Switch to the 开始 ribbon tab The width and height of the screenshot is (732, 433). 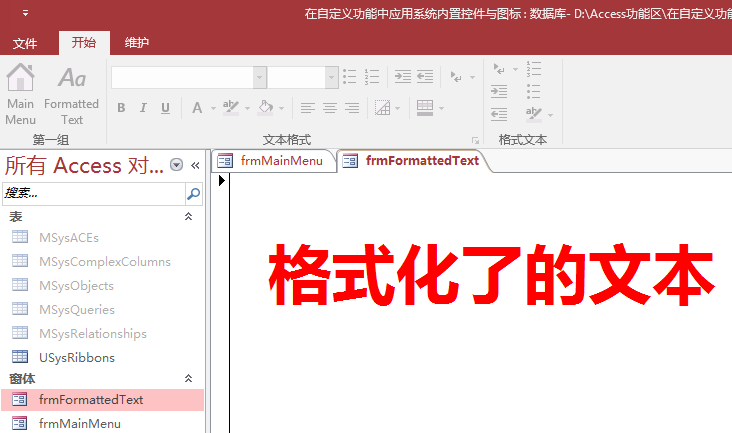84,43
